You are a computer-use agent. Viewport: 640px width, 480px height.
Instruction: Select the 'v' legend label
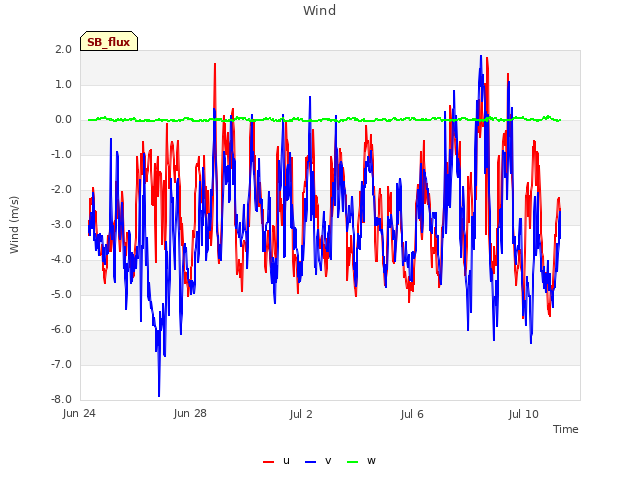click(328, 461)
